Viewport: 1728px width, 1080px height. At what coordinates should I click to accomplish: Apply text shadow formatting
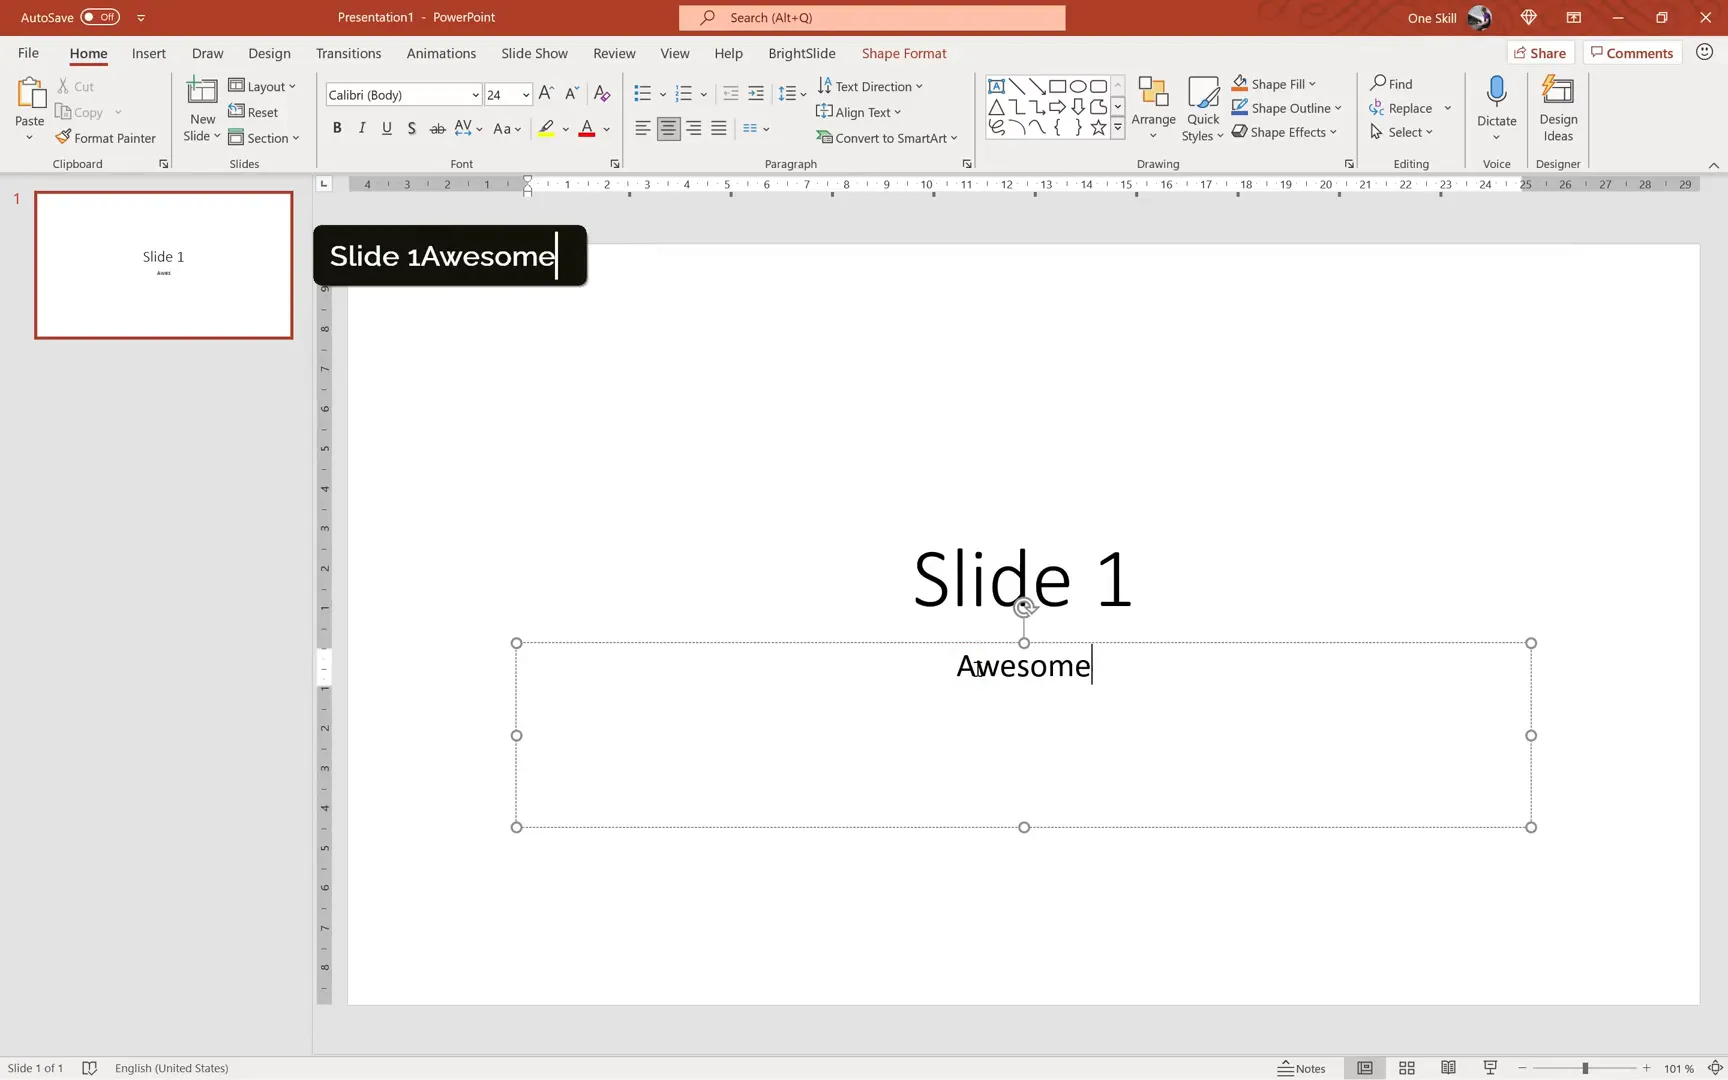click(x=412, y=128)
